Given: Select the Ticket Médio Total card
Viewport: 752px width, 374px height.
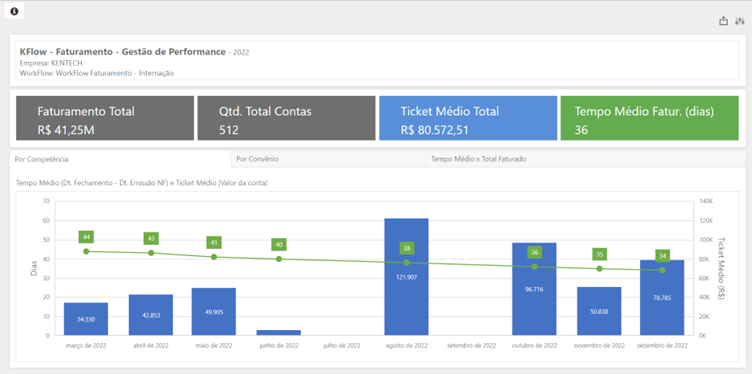Looking at the screenshot, I should (468, 118).
